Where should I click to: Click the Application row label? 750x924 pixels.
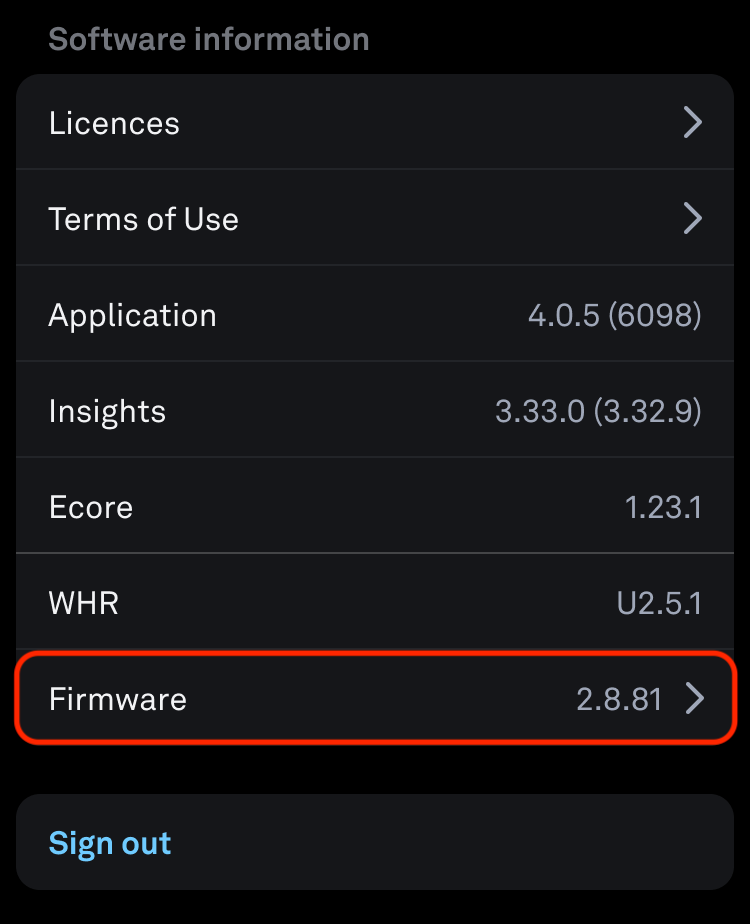tap(132, 315)
